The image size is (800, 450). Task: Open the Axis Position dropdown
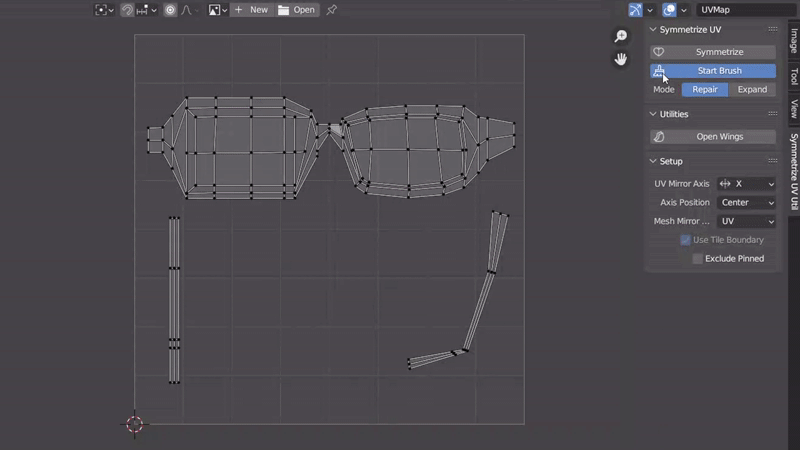(x=746, y=203)
